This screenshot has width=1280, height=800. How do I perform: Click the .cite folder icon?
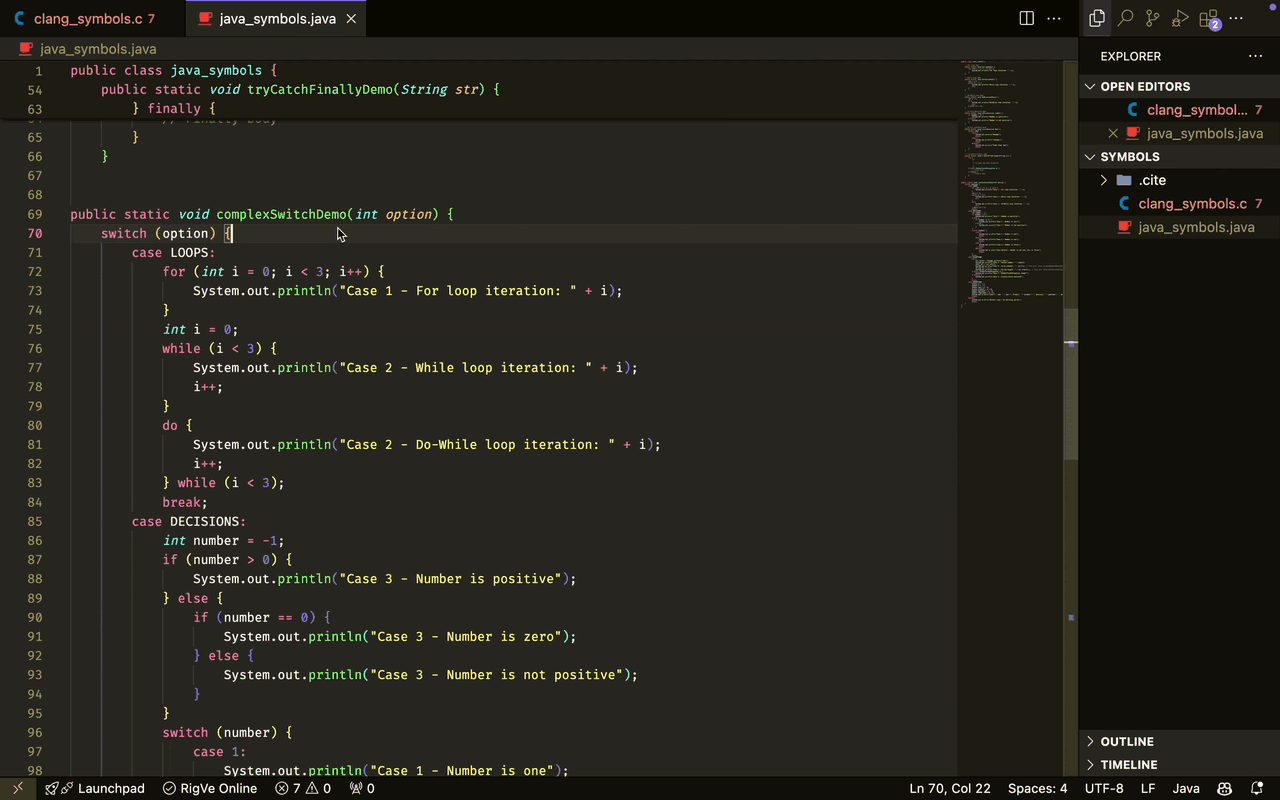(x=1124, y=180)
